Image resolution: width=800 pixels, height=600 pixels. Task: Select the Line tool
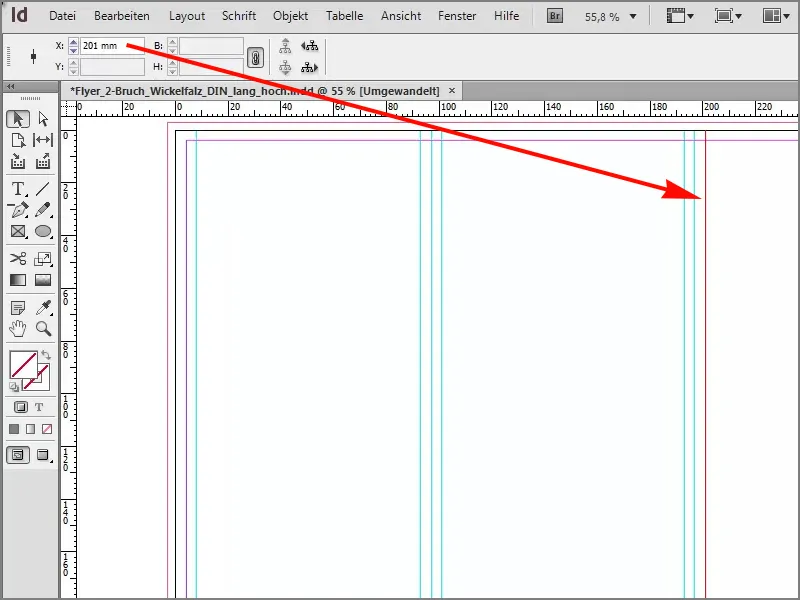coord(43,189)
